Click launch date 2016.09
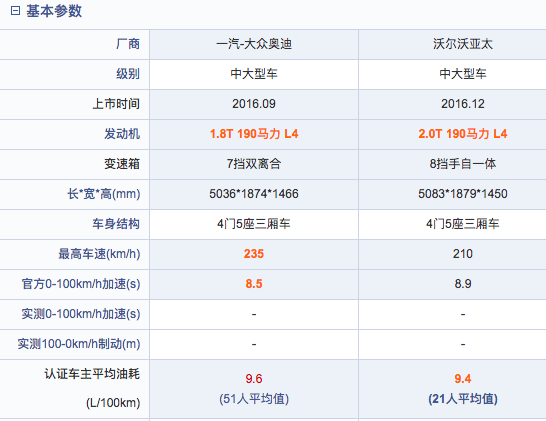 [x=254, y=104]
